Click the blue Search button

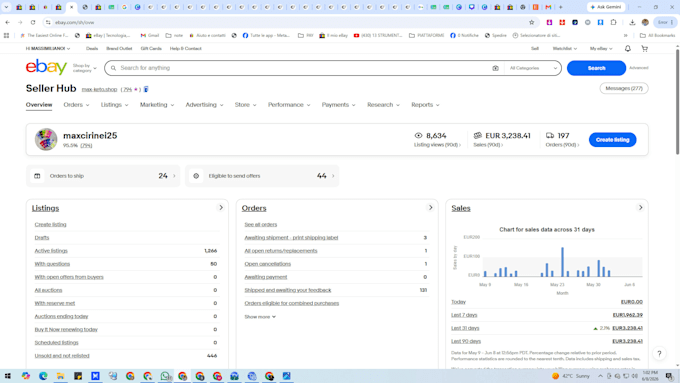[596, 68]
